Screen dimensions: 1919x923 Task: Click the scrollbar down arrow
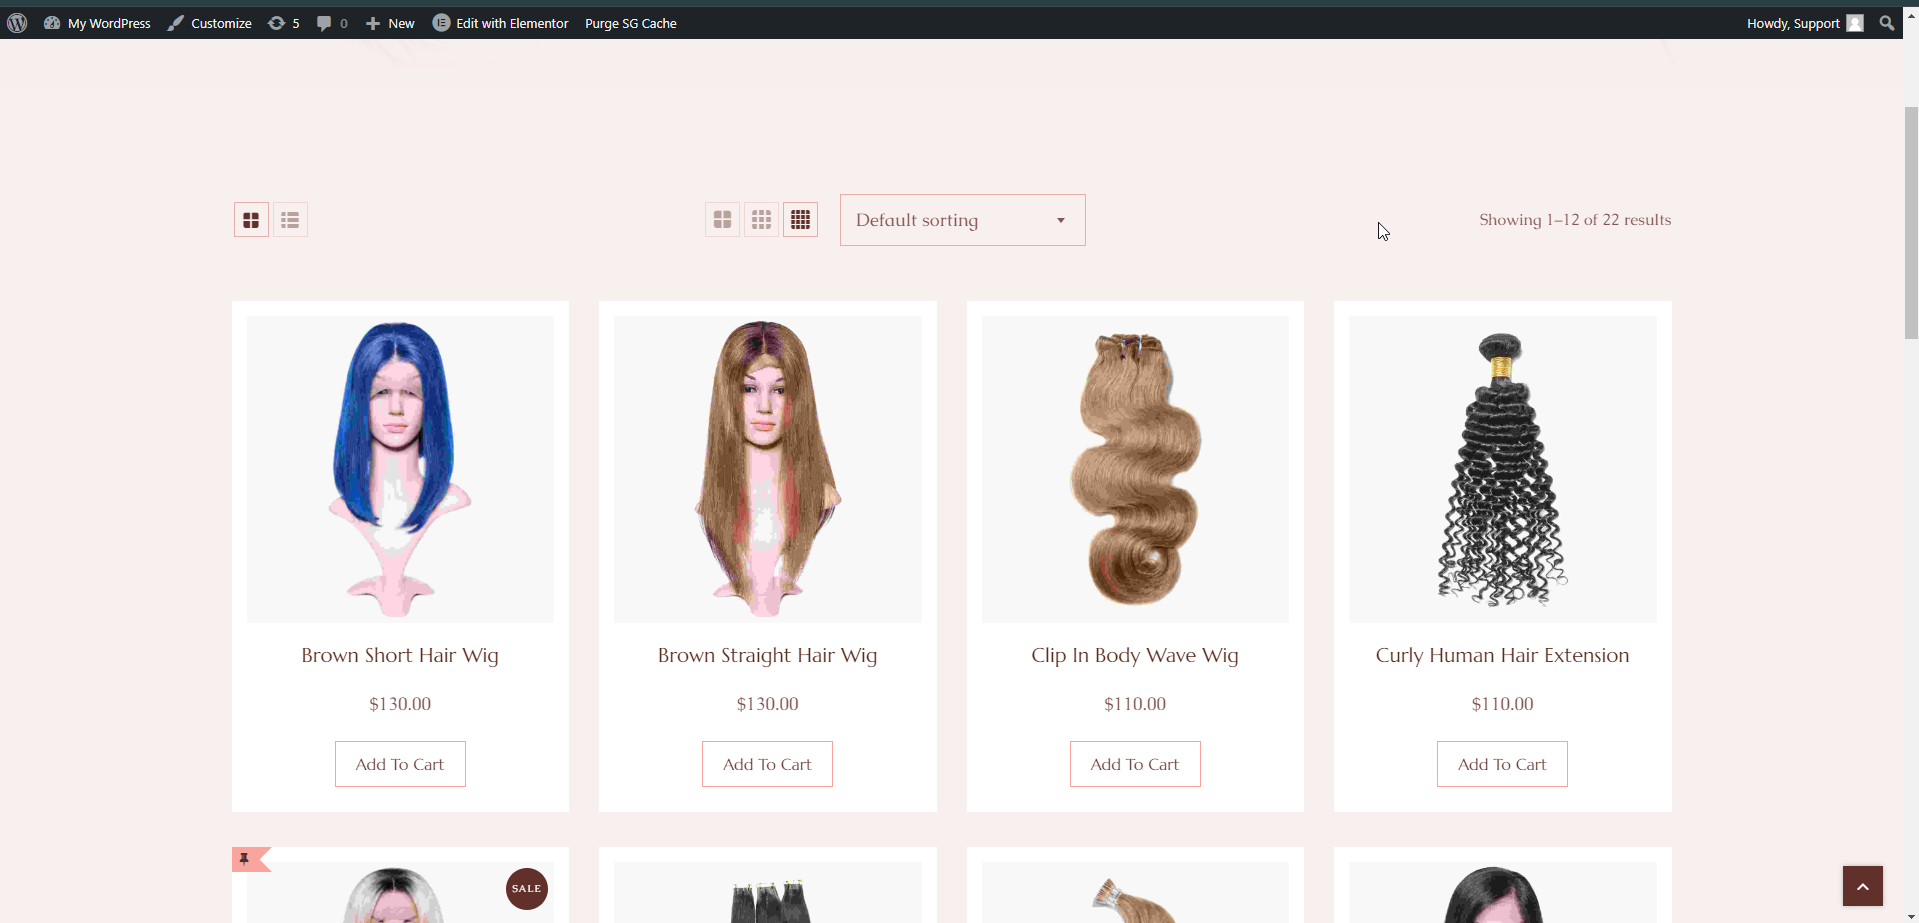[x=1911, y=915]
